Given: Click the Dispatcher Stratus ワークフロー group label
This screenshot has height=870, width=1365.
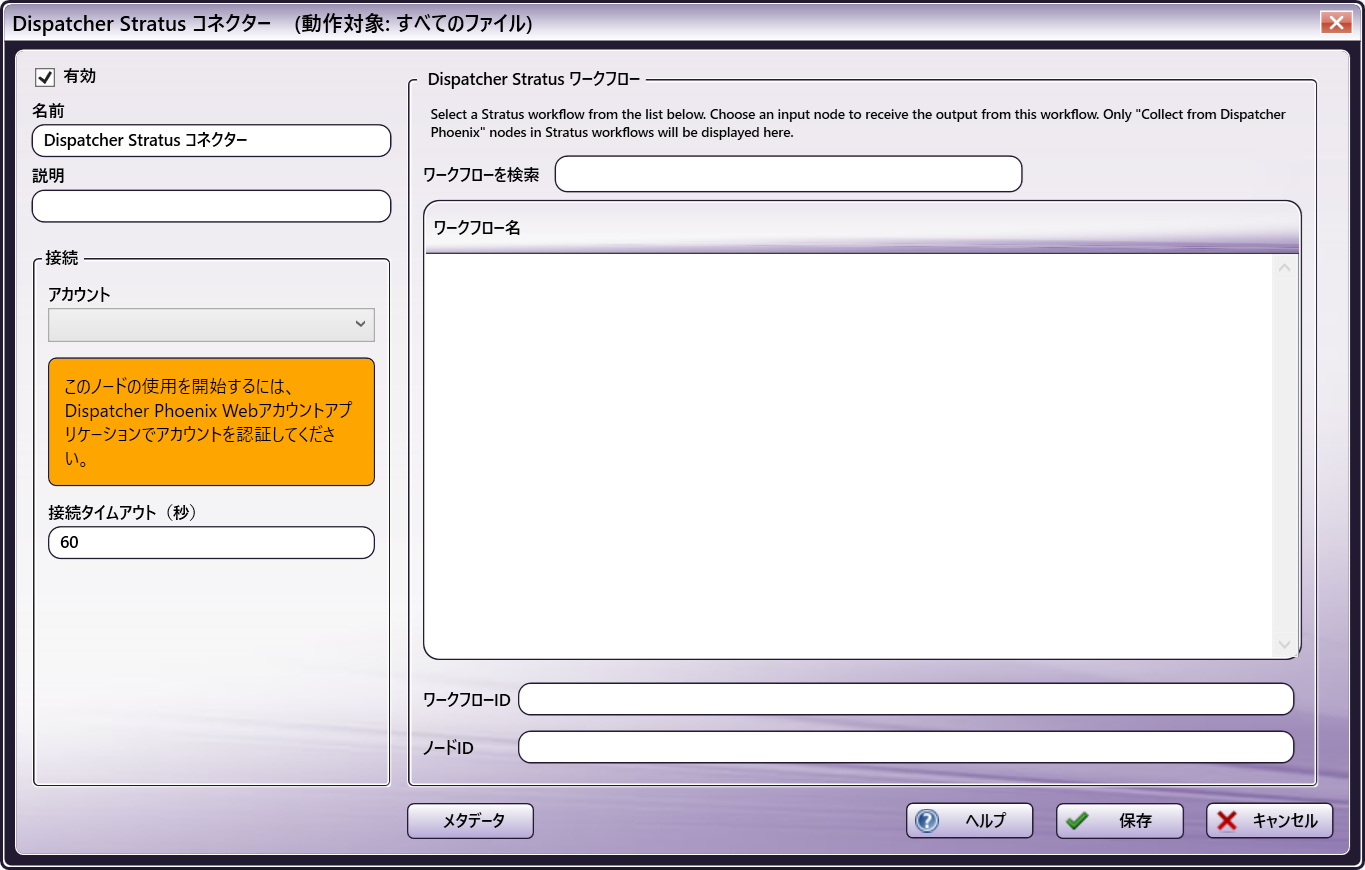Looking at the screenshot, I should click(x=533, y=79).
